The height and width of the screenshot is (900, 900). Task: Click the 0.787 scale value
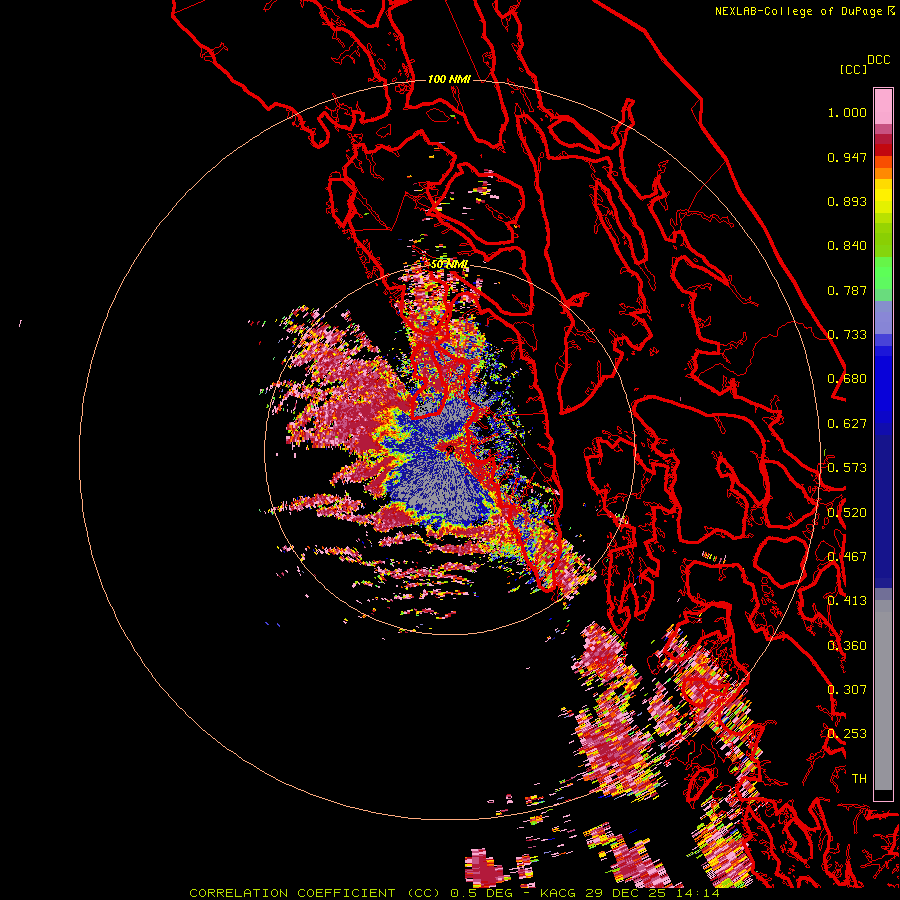847,290
